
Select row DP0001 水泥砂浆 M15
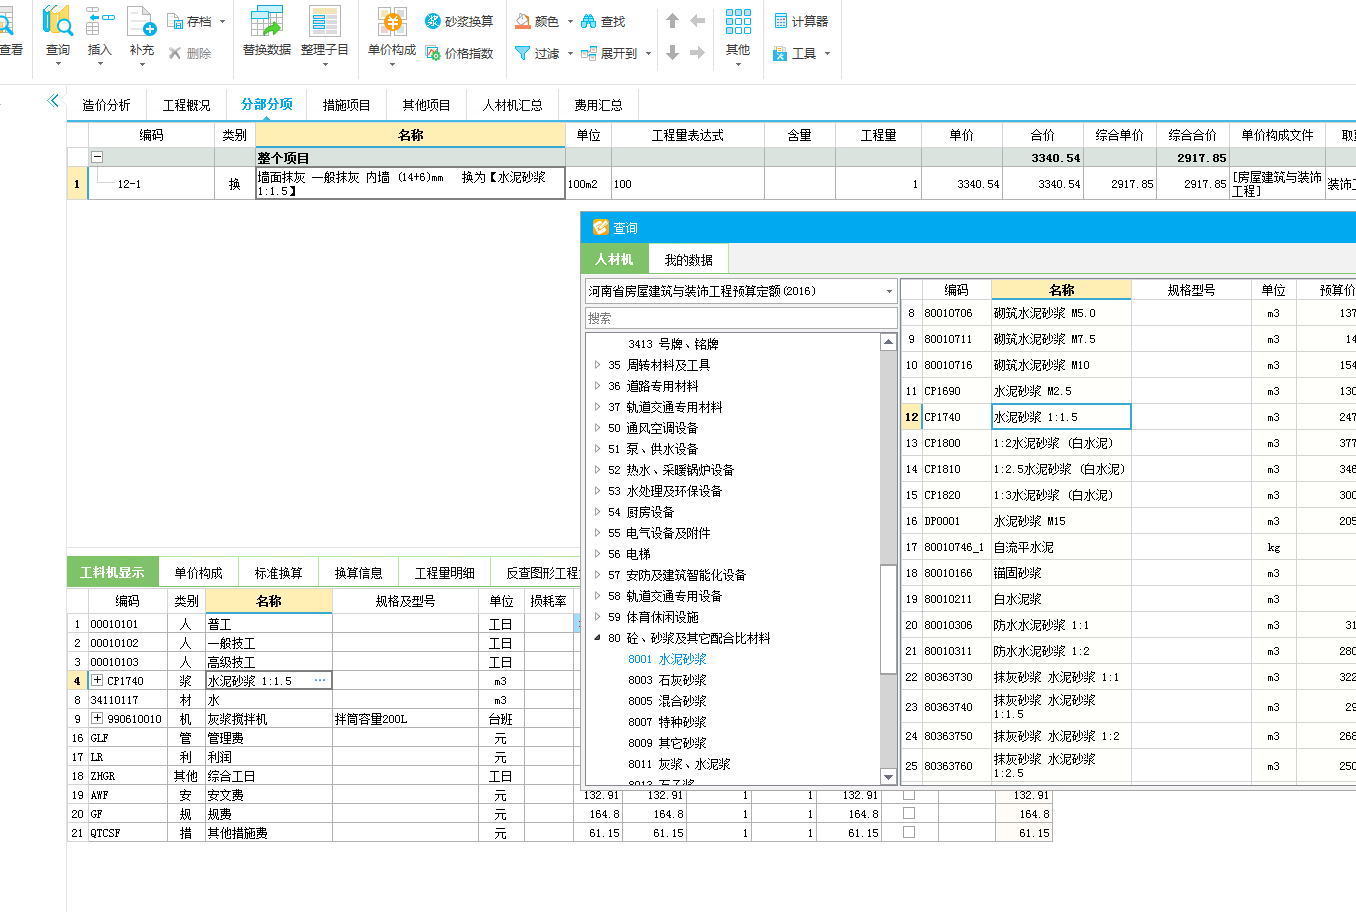pyautogui.click(x=1128, y=521)
